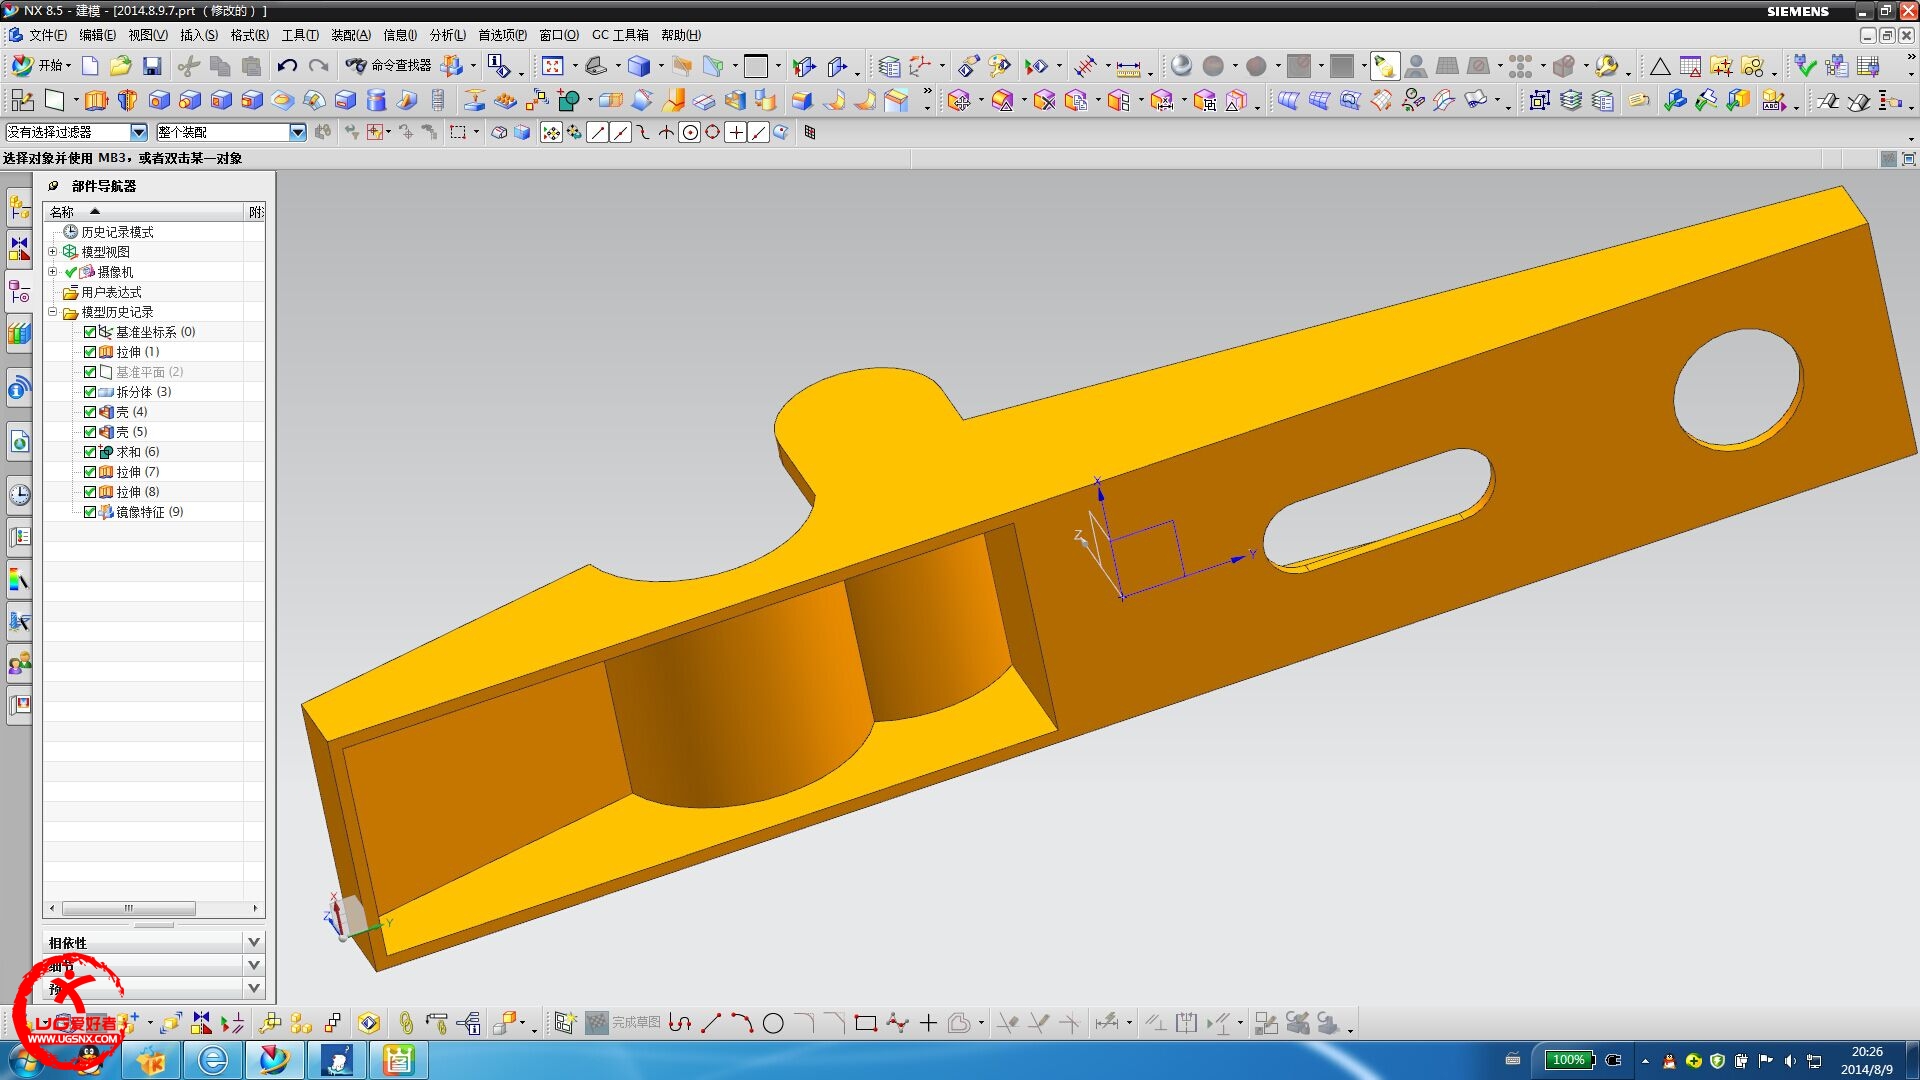Click the New file icon
This screenshot has width=1920, height=1080.
point(90,66)
